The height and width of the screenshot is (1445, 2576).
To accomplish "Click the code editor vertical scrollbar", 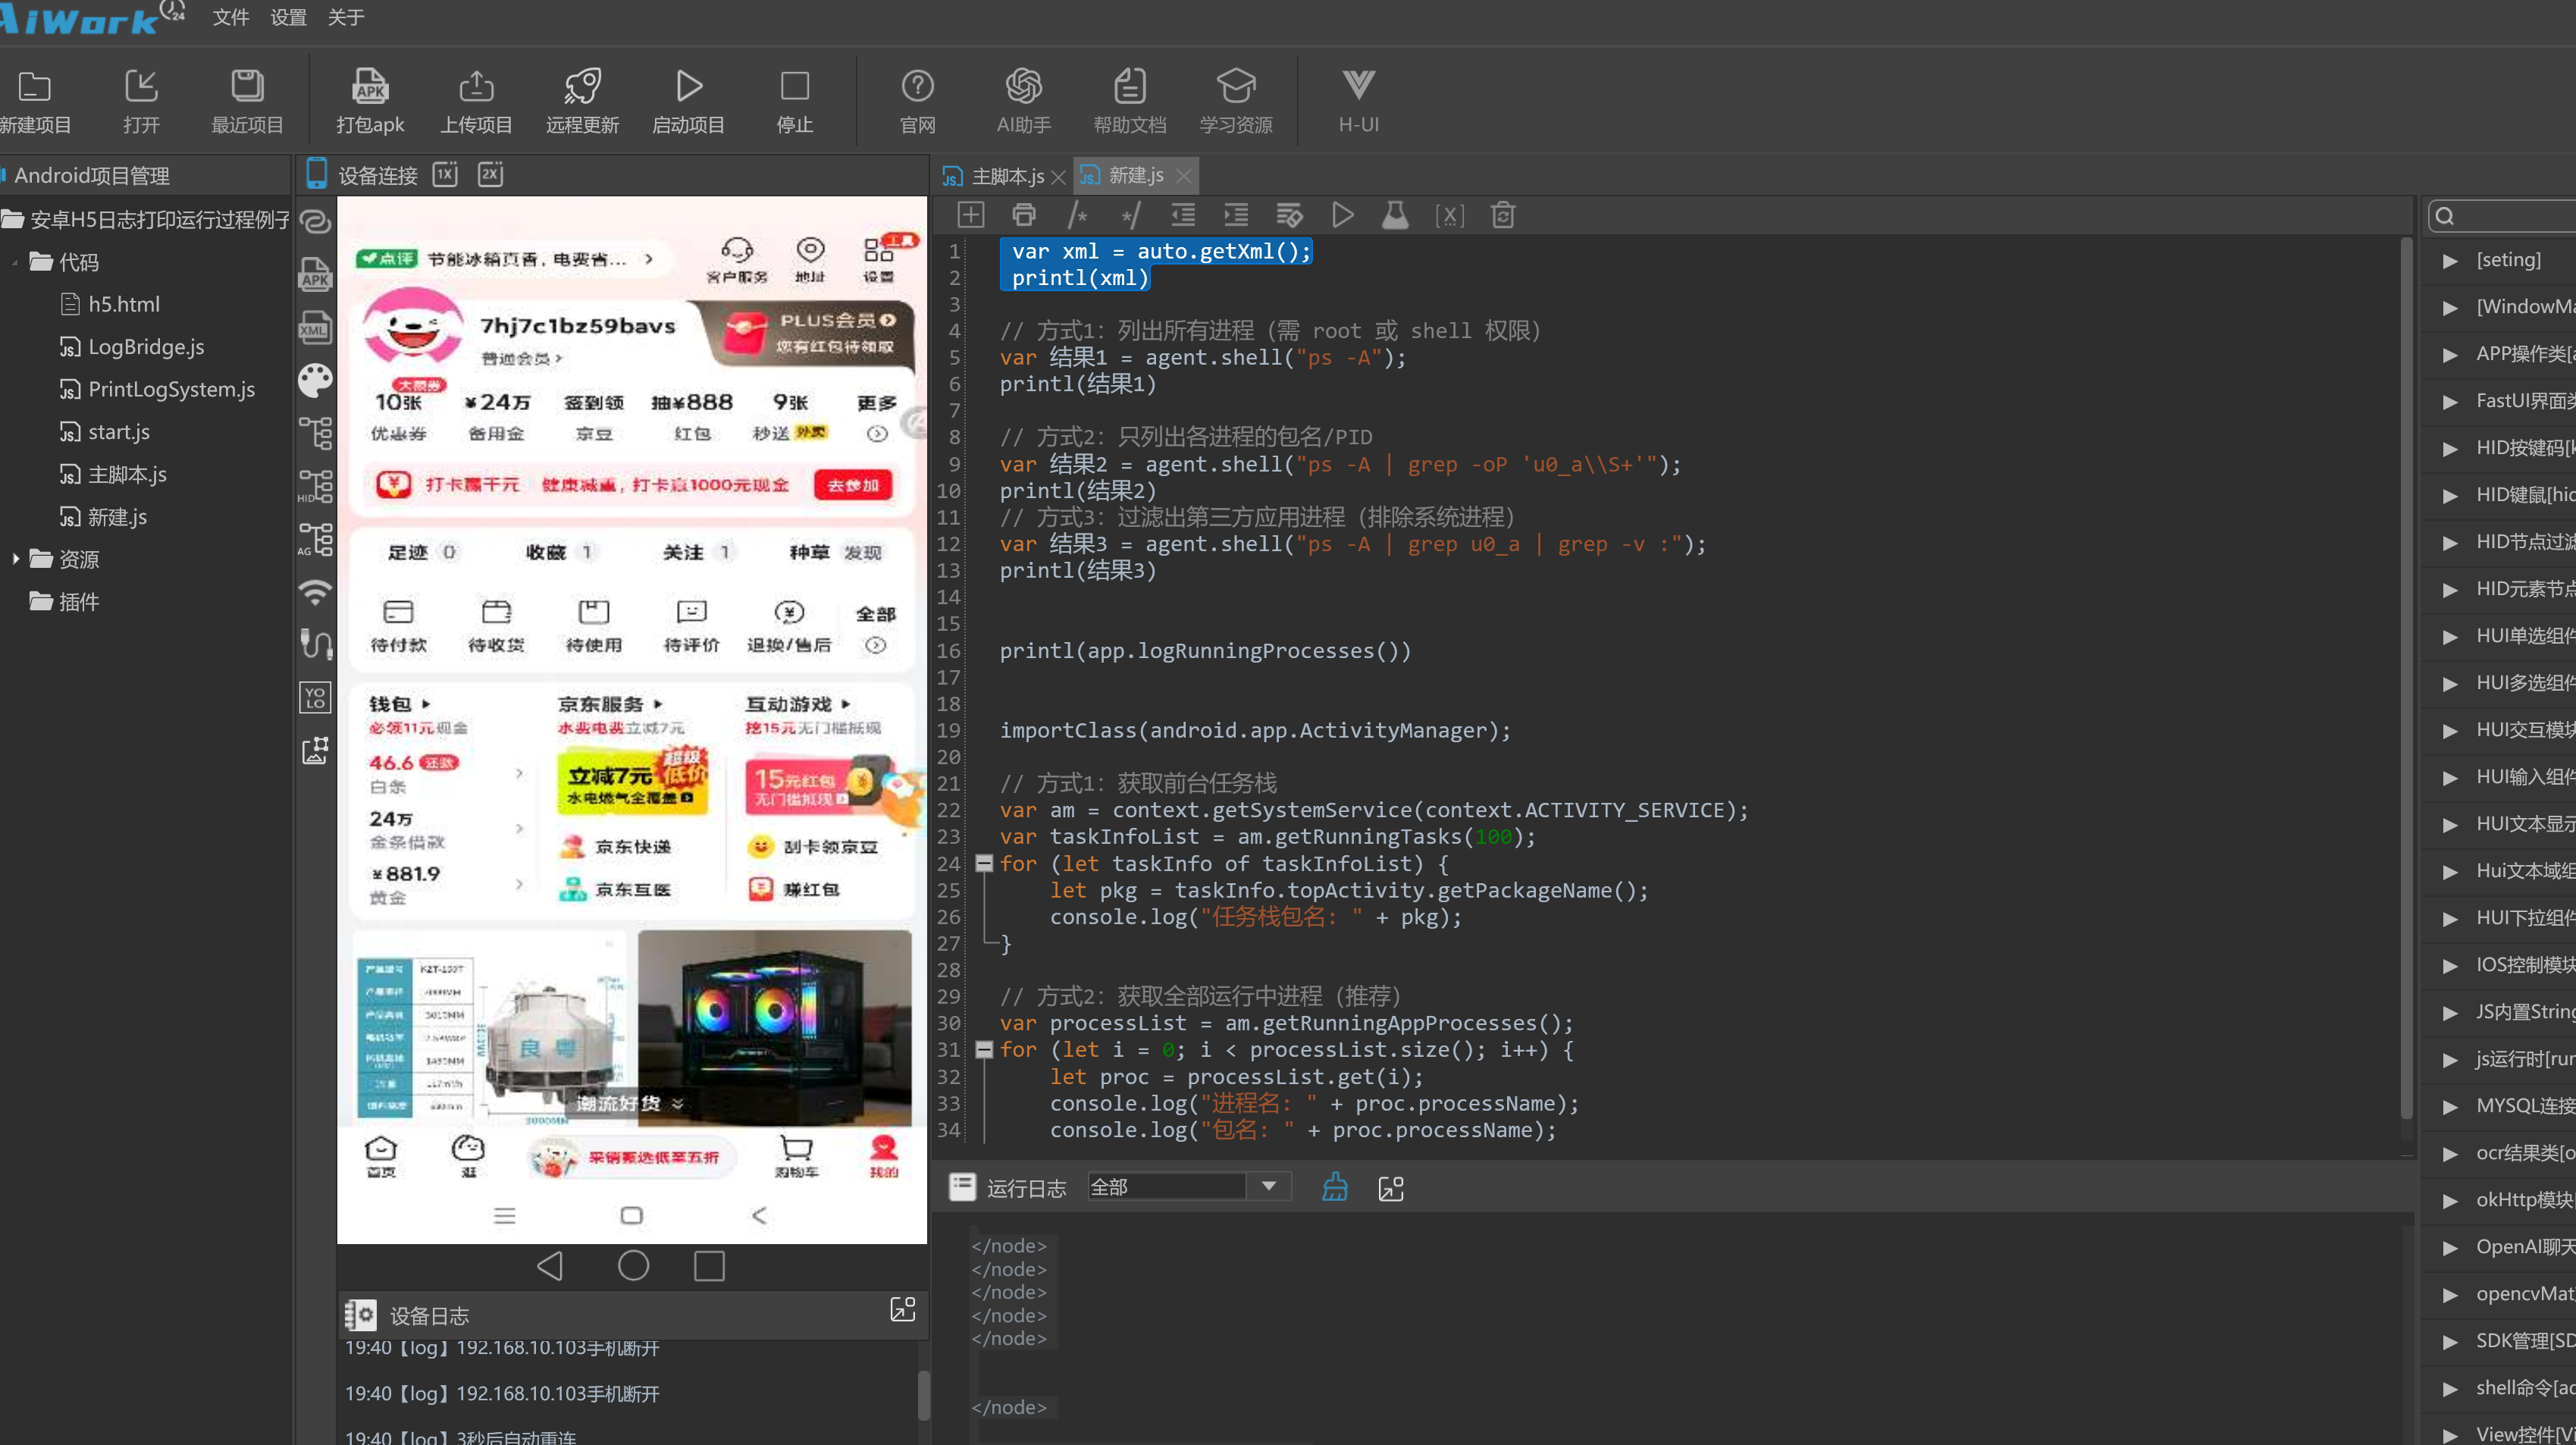I will point(2407,678).
